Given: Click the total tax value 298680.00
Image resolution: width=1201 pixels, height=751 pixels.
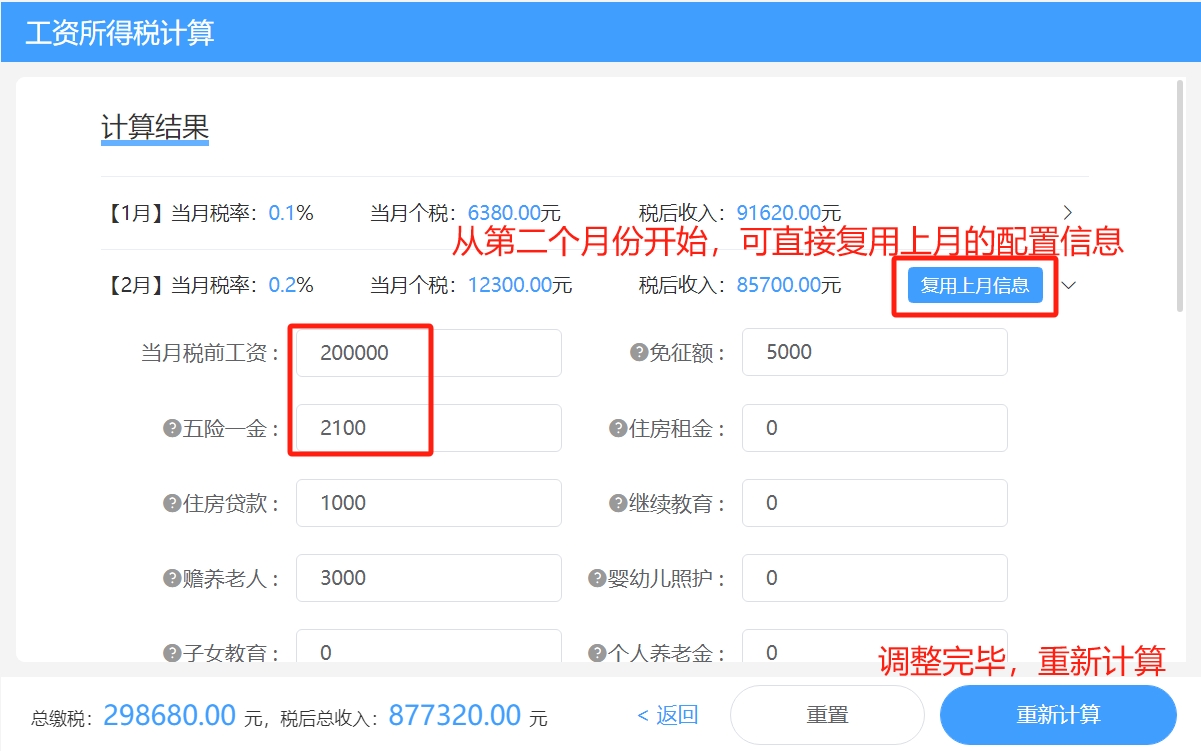Looking at the screenshot, I should [x=170, y=715].
